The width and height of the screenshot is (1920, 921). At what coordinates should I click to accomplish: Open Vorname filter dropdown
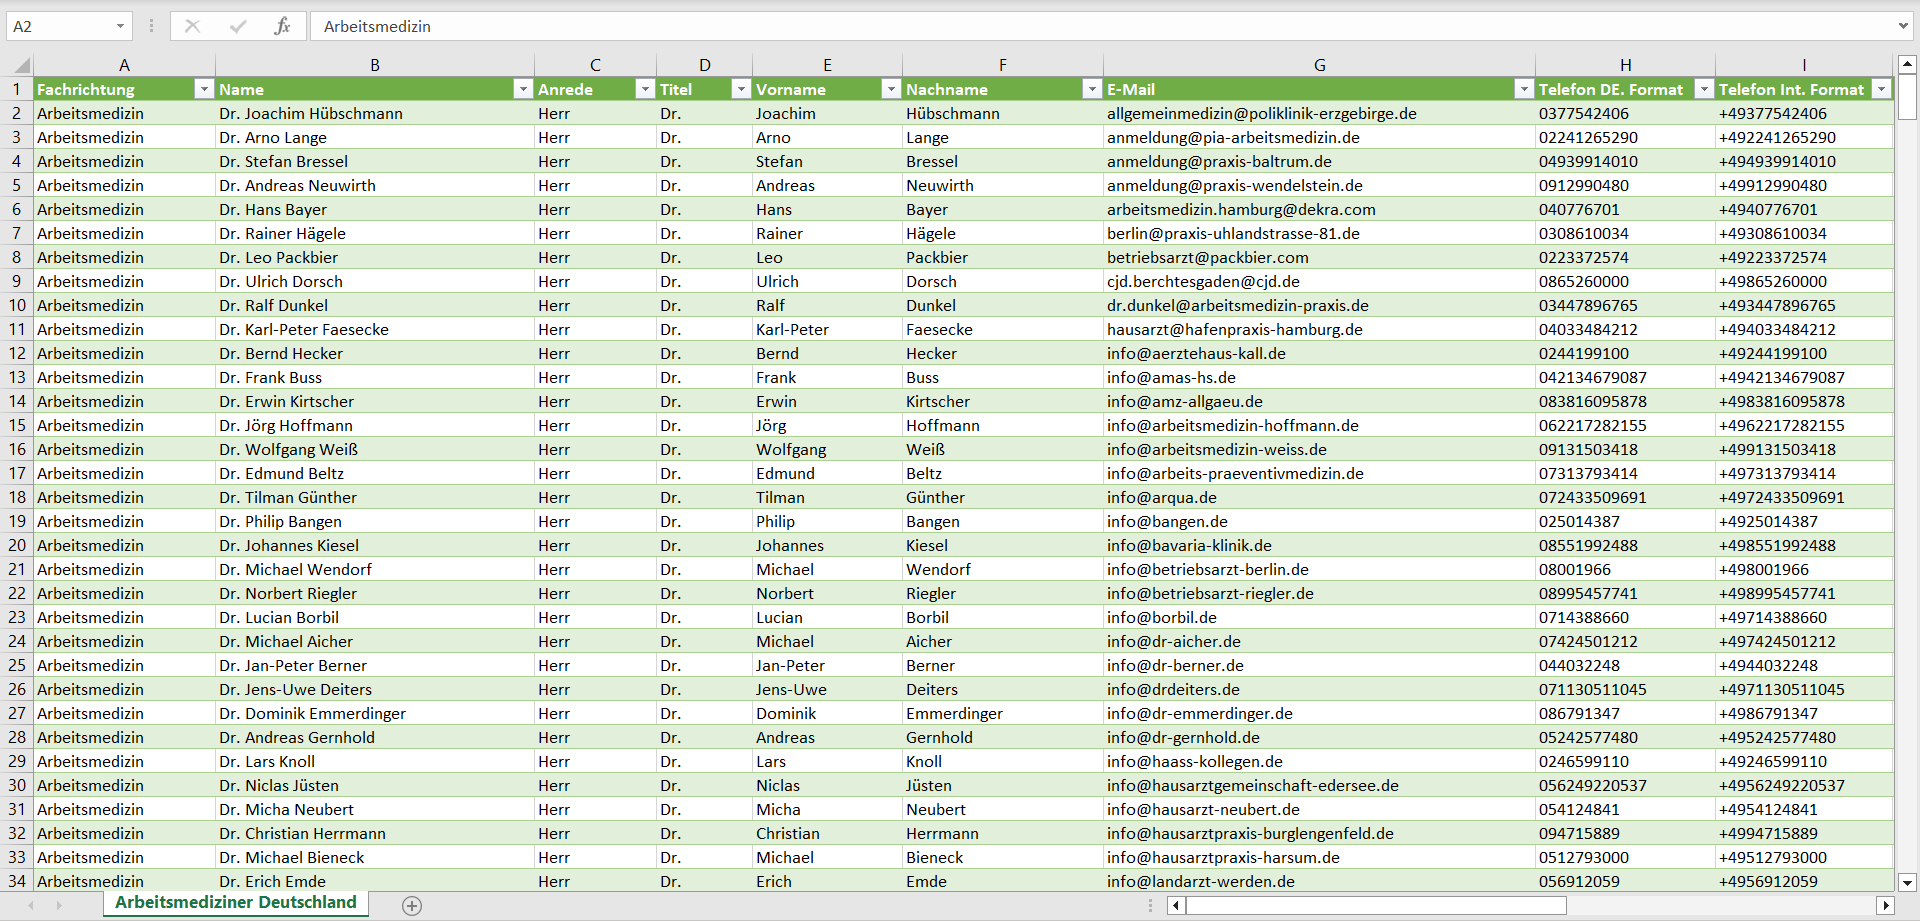coord(891,89)
